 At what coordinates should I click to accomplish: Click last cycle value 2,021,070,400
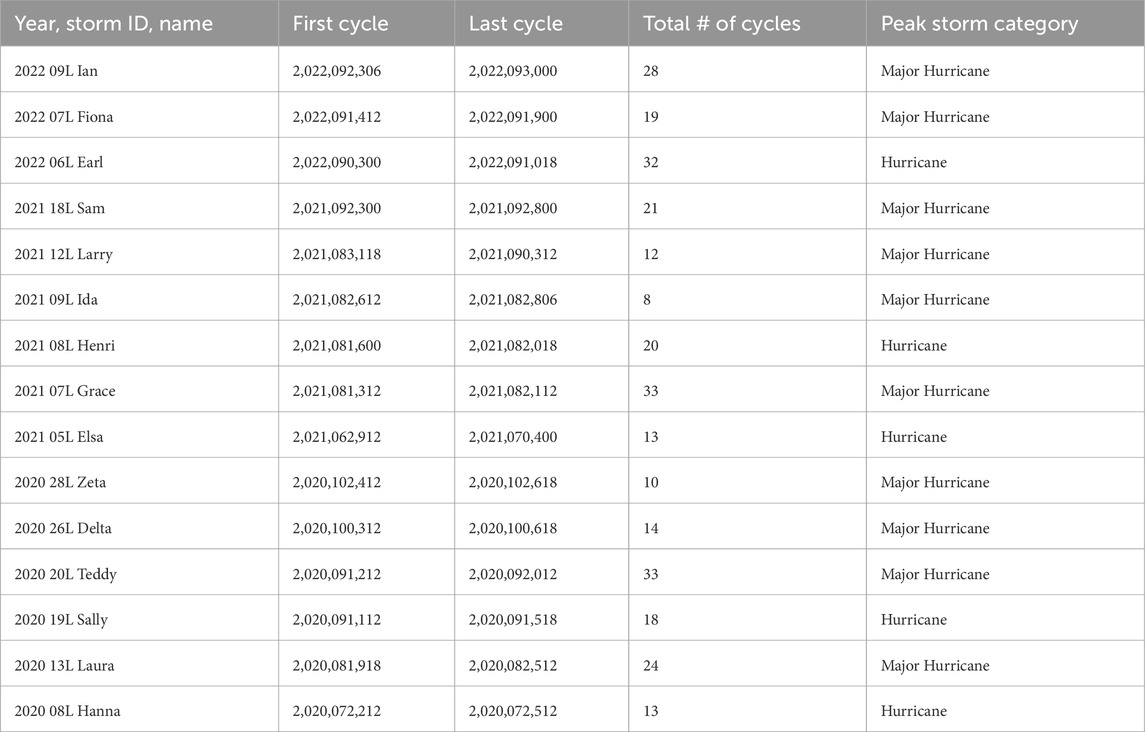click(513, 437)
